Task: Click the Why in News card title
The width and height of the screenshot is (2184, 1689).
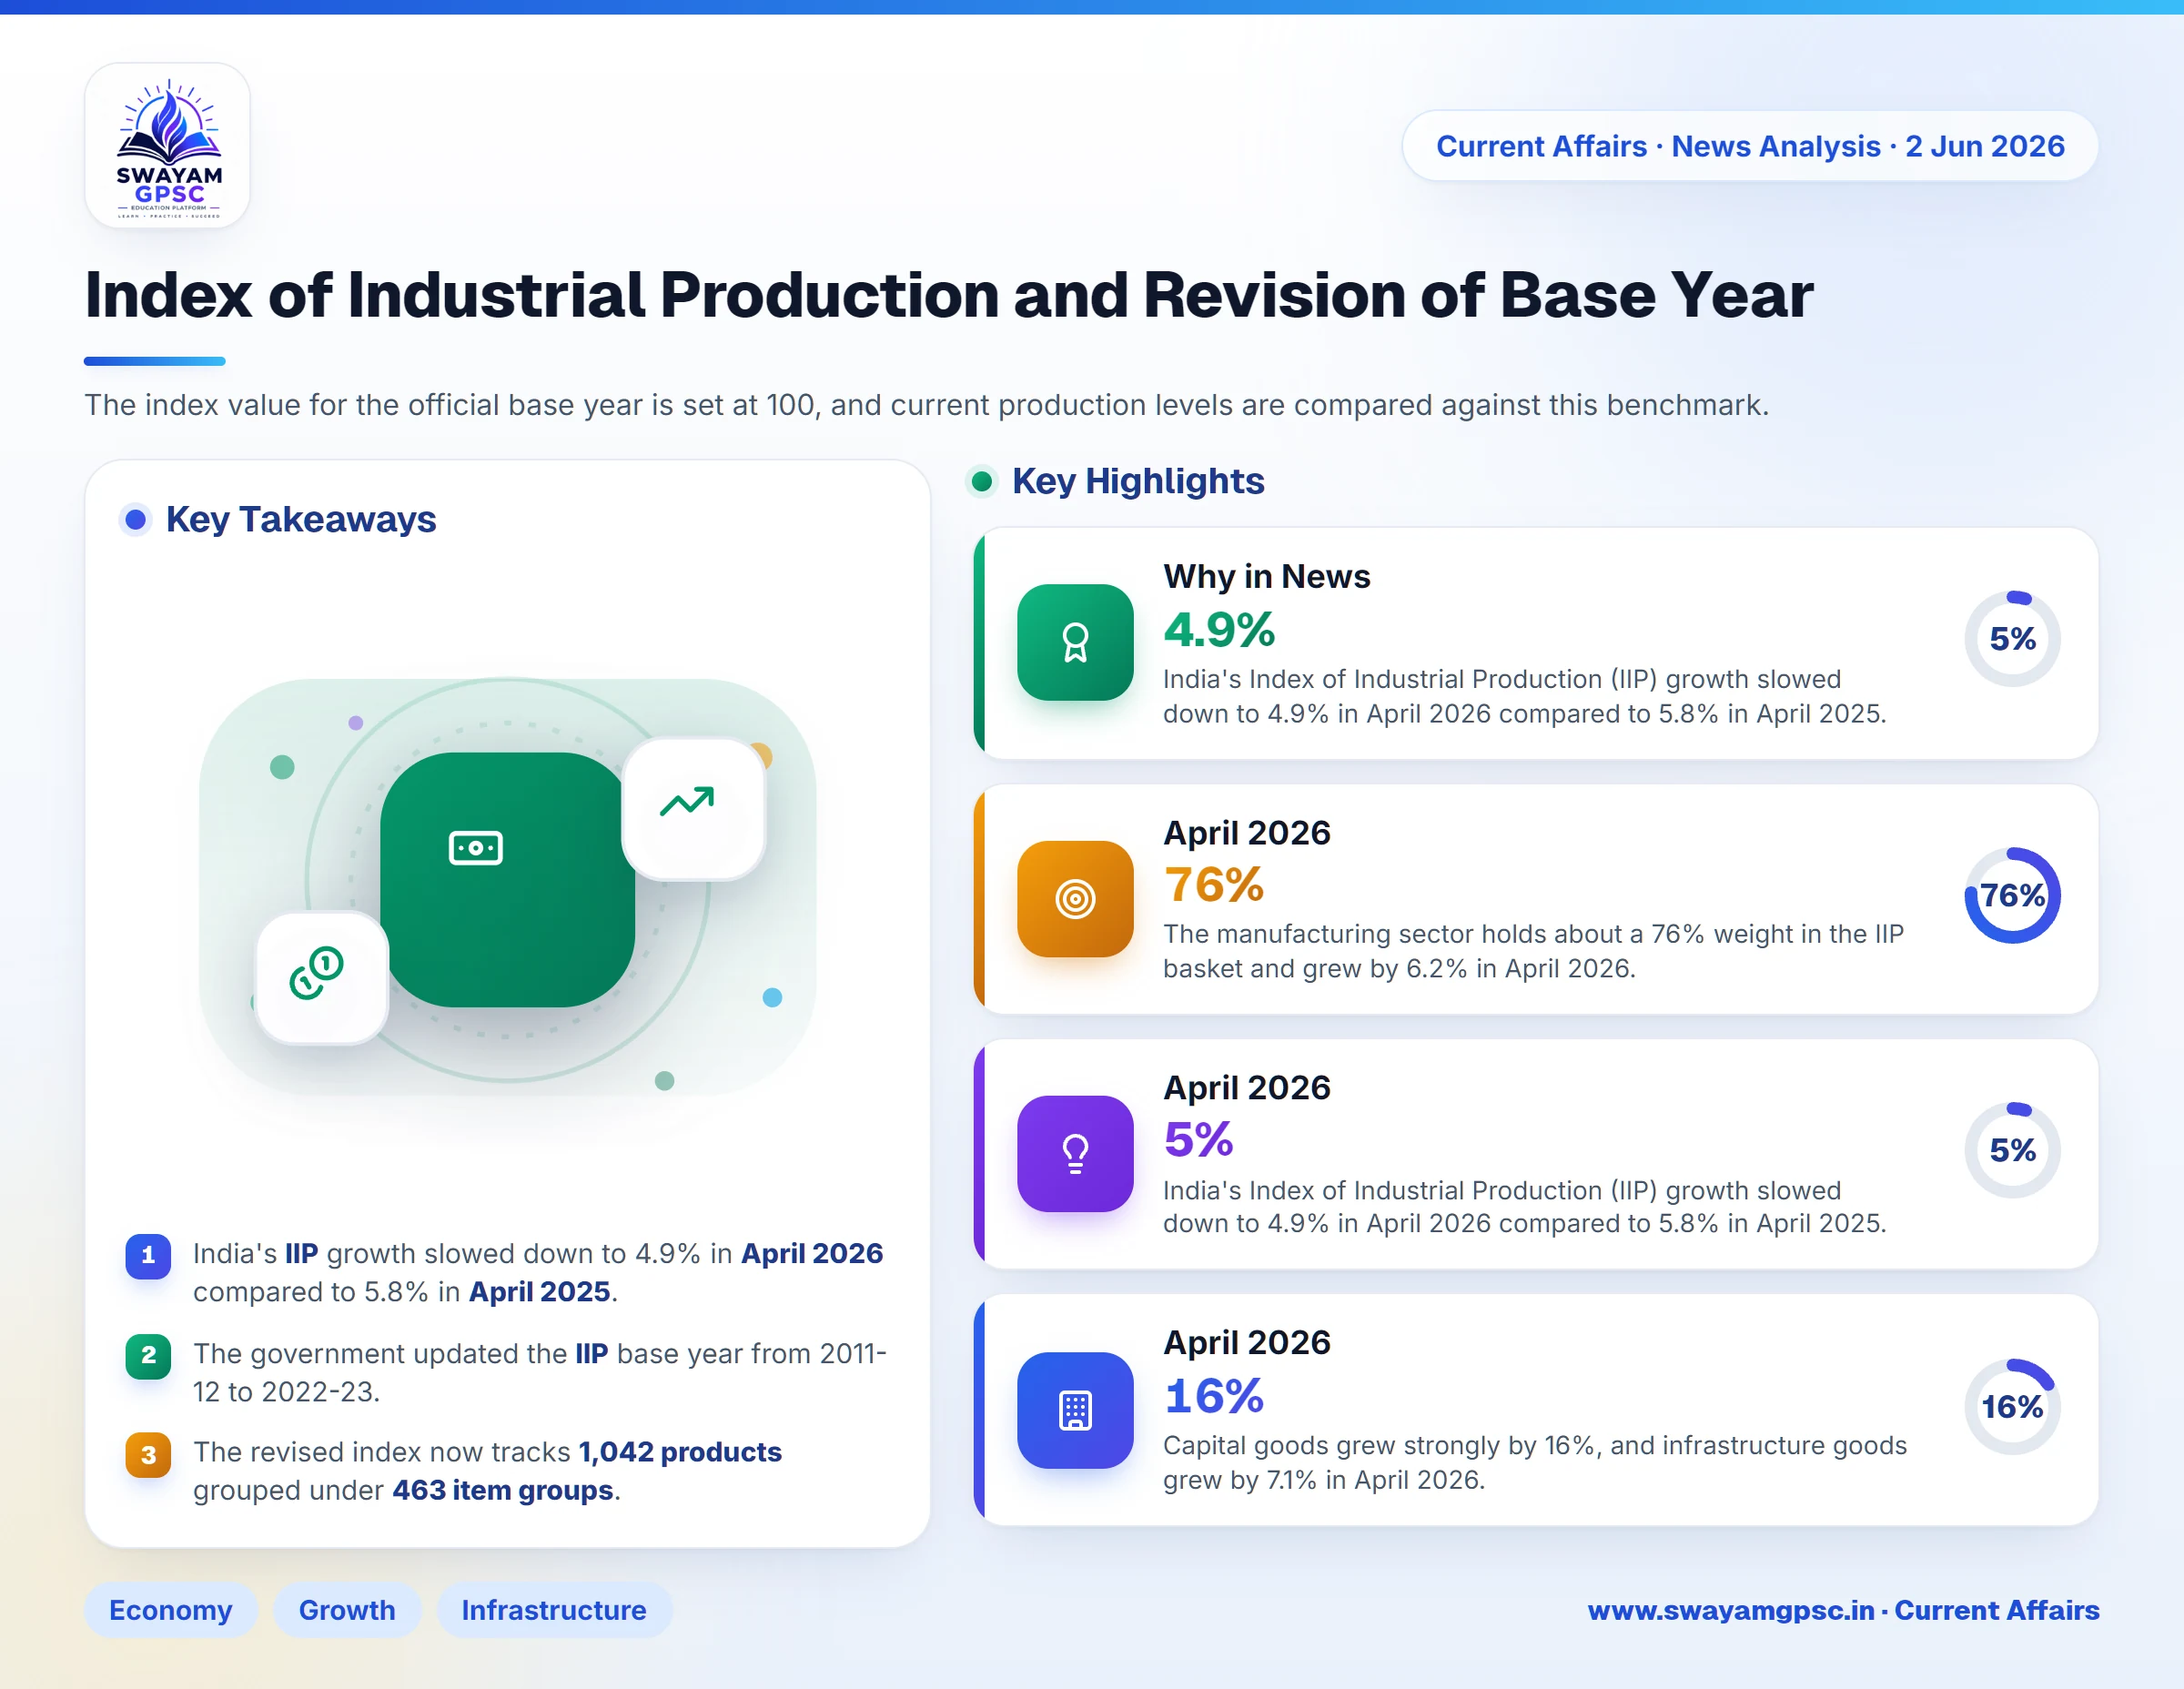Action: [x=1266, y=576]
